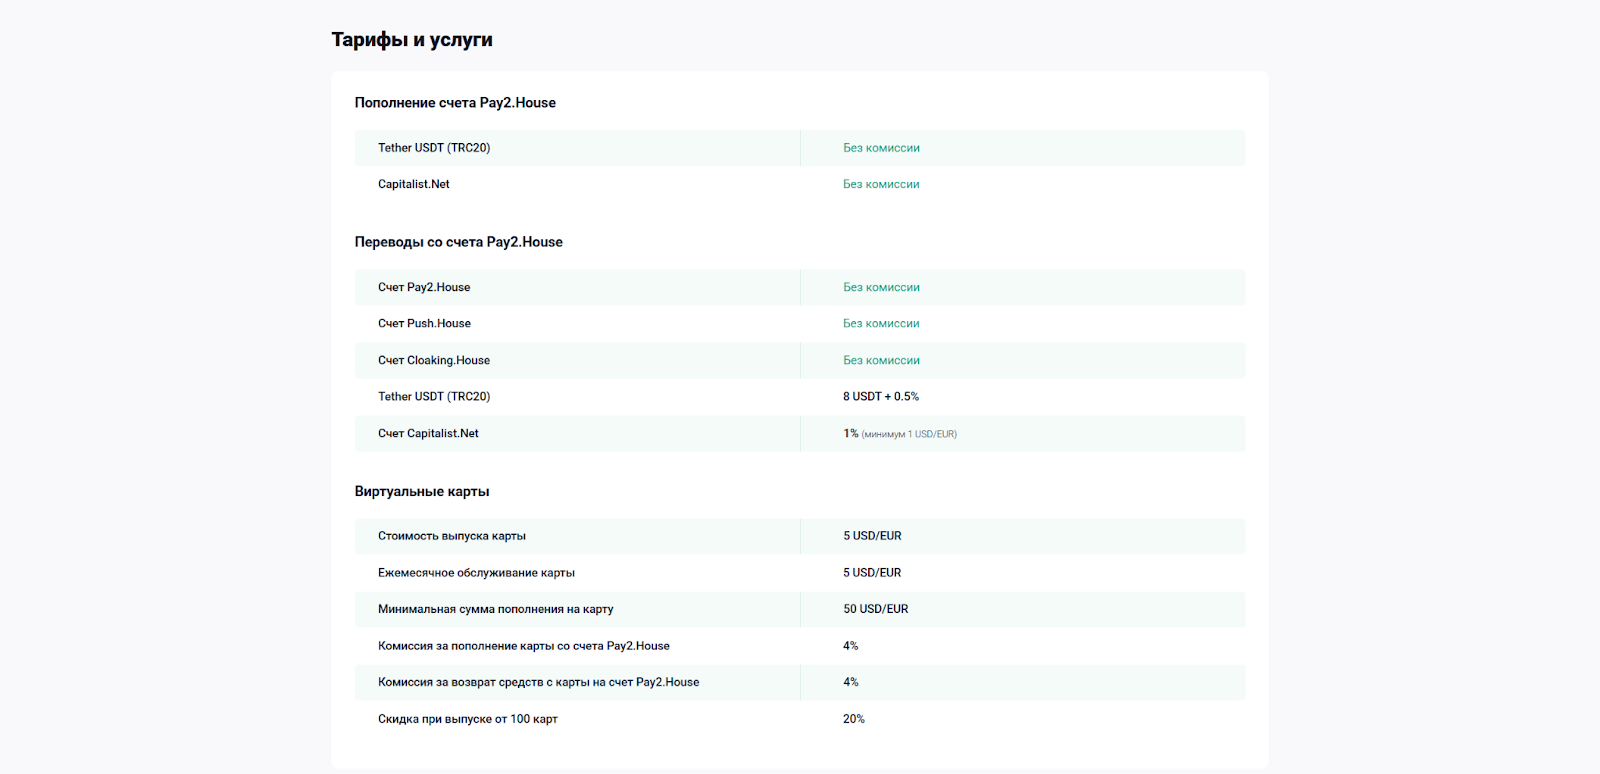Select the 'Стоимость выпуска карты' row label
Screen dimensions: 1600x774
[x=452, y=536]
